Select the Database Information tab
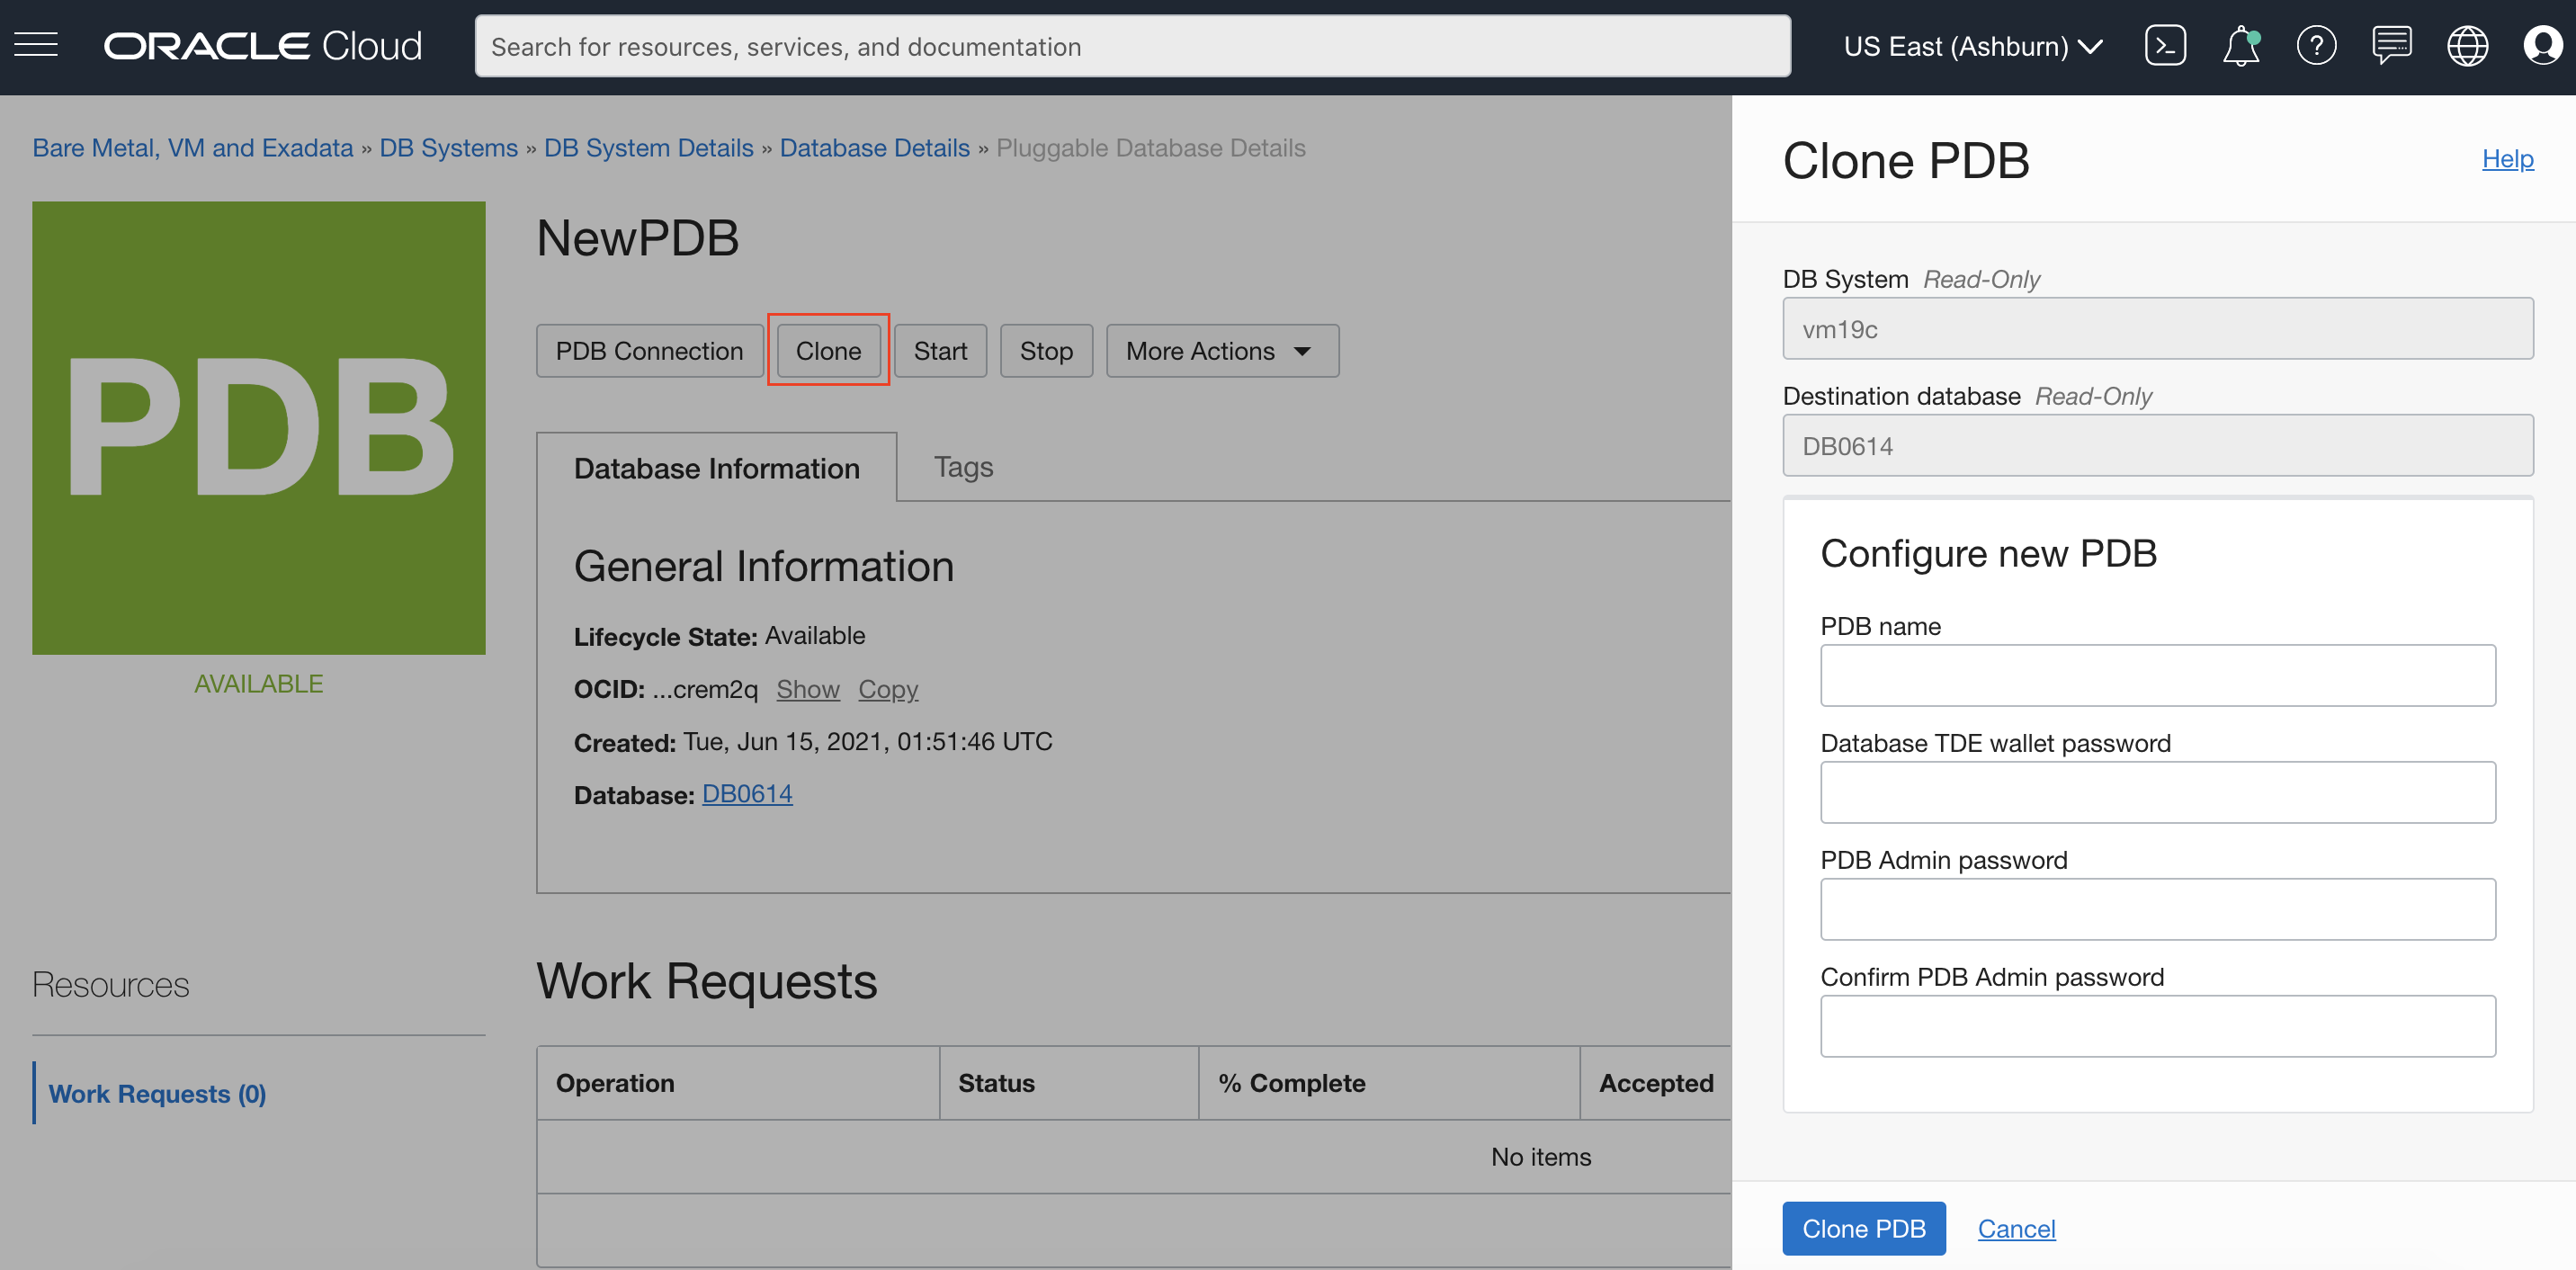2576x1270 pixels. (x=716, y=468)
